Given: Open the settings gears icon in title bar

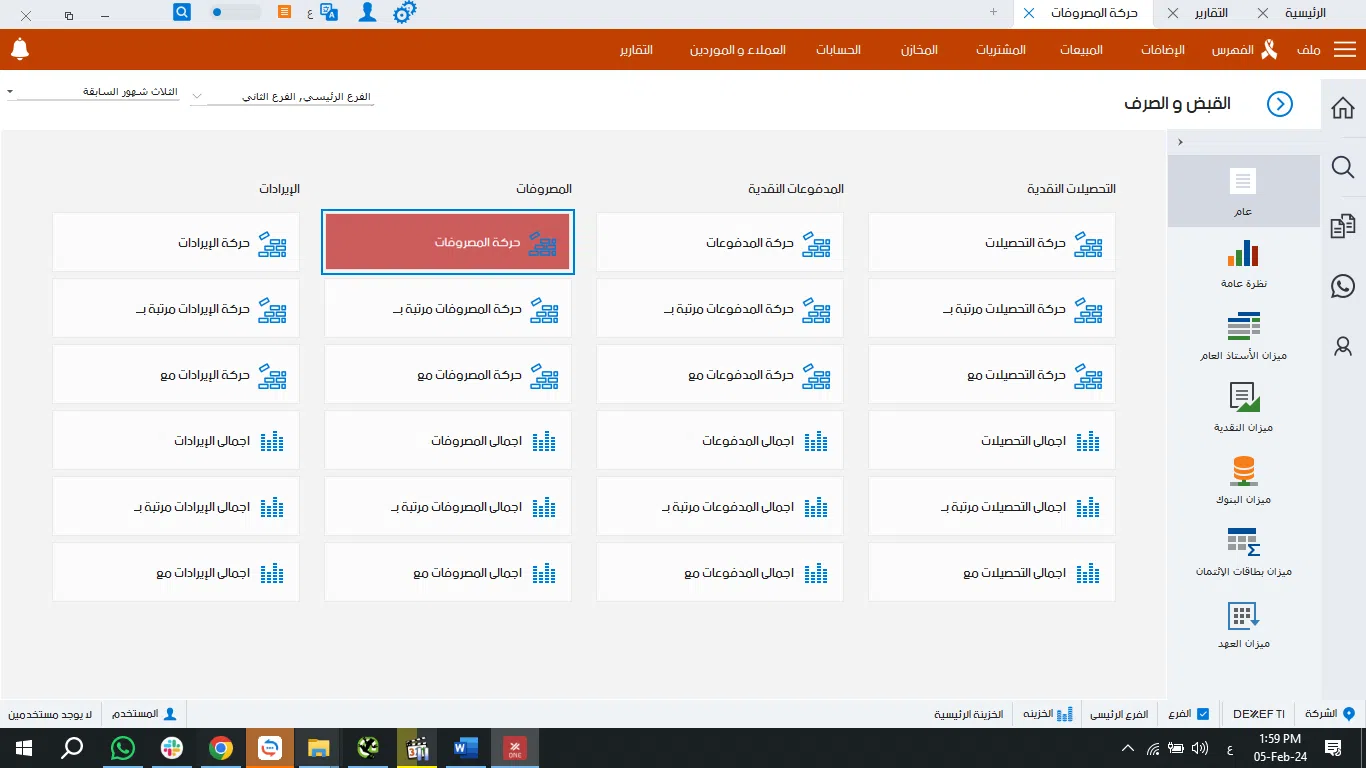Looking at the screenshot, I should coord(404,13).
